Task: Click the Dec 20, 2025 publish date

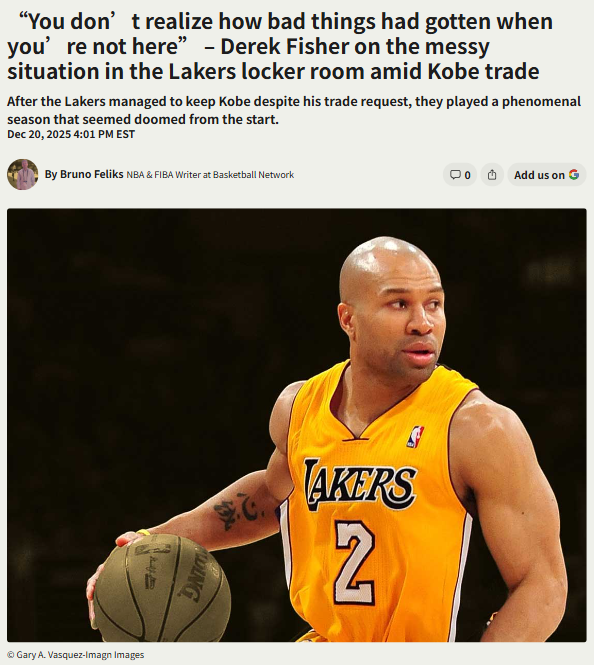Action: point(71,134)
